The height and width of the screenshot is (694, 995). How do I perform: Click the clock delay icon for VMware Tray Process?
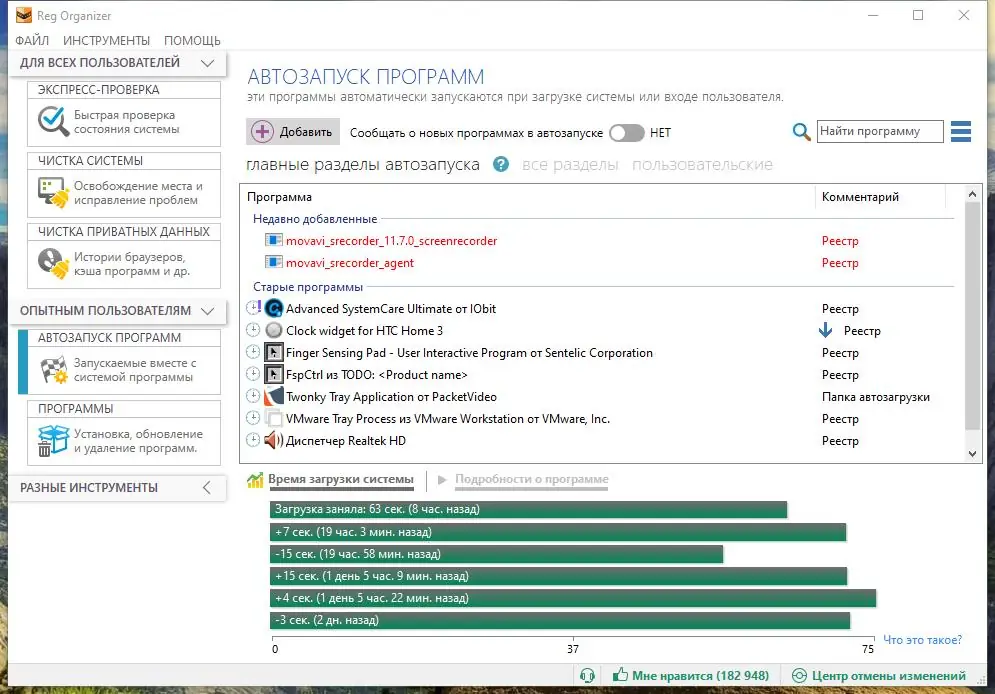253,418
